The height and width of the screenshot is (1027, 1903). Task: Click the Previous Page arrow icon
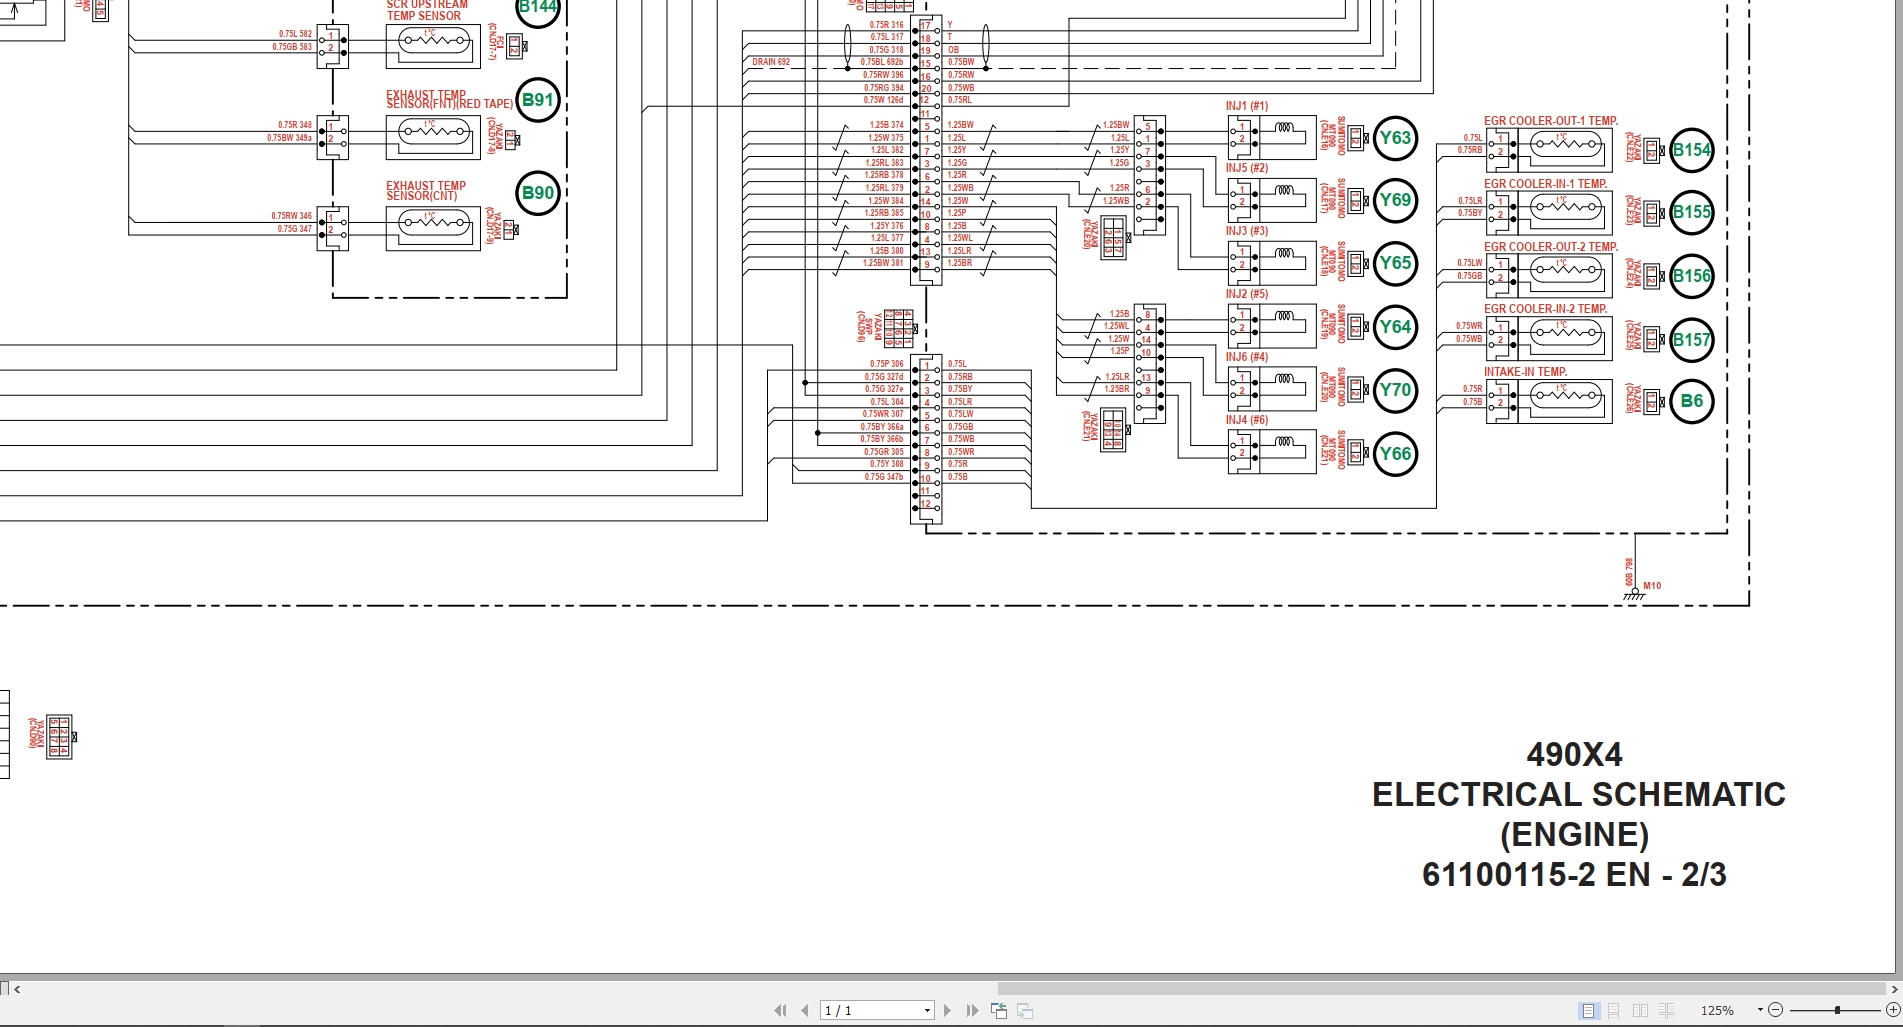[x=805, y=1010]
